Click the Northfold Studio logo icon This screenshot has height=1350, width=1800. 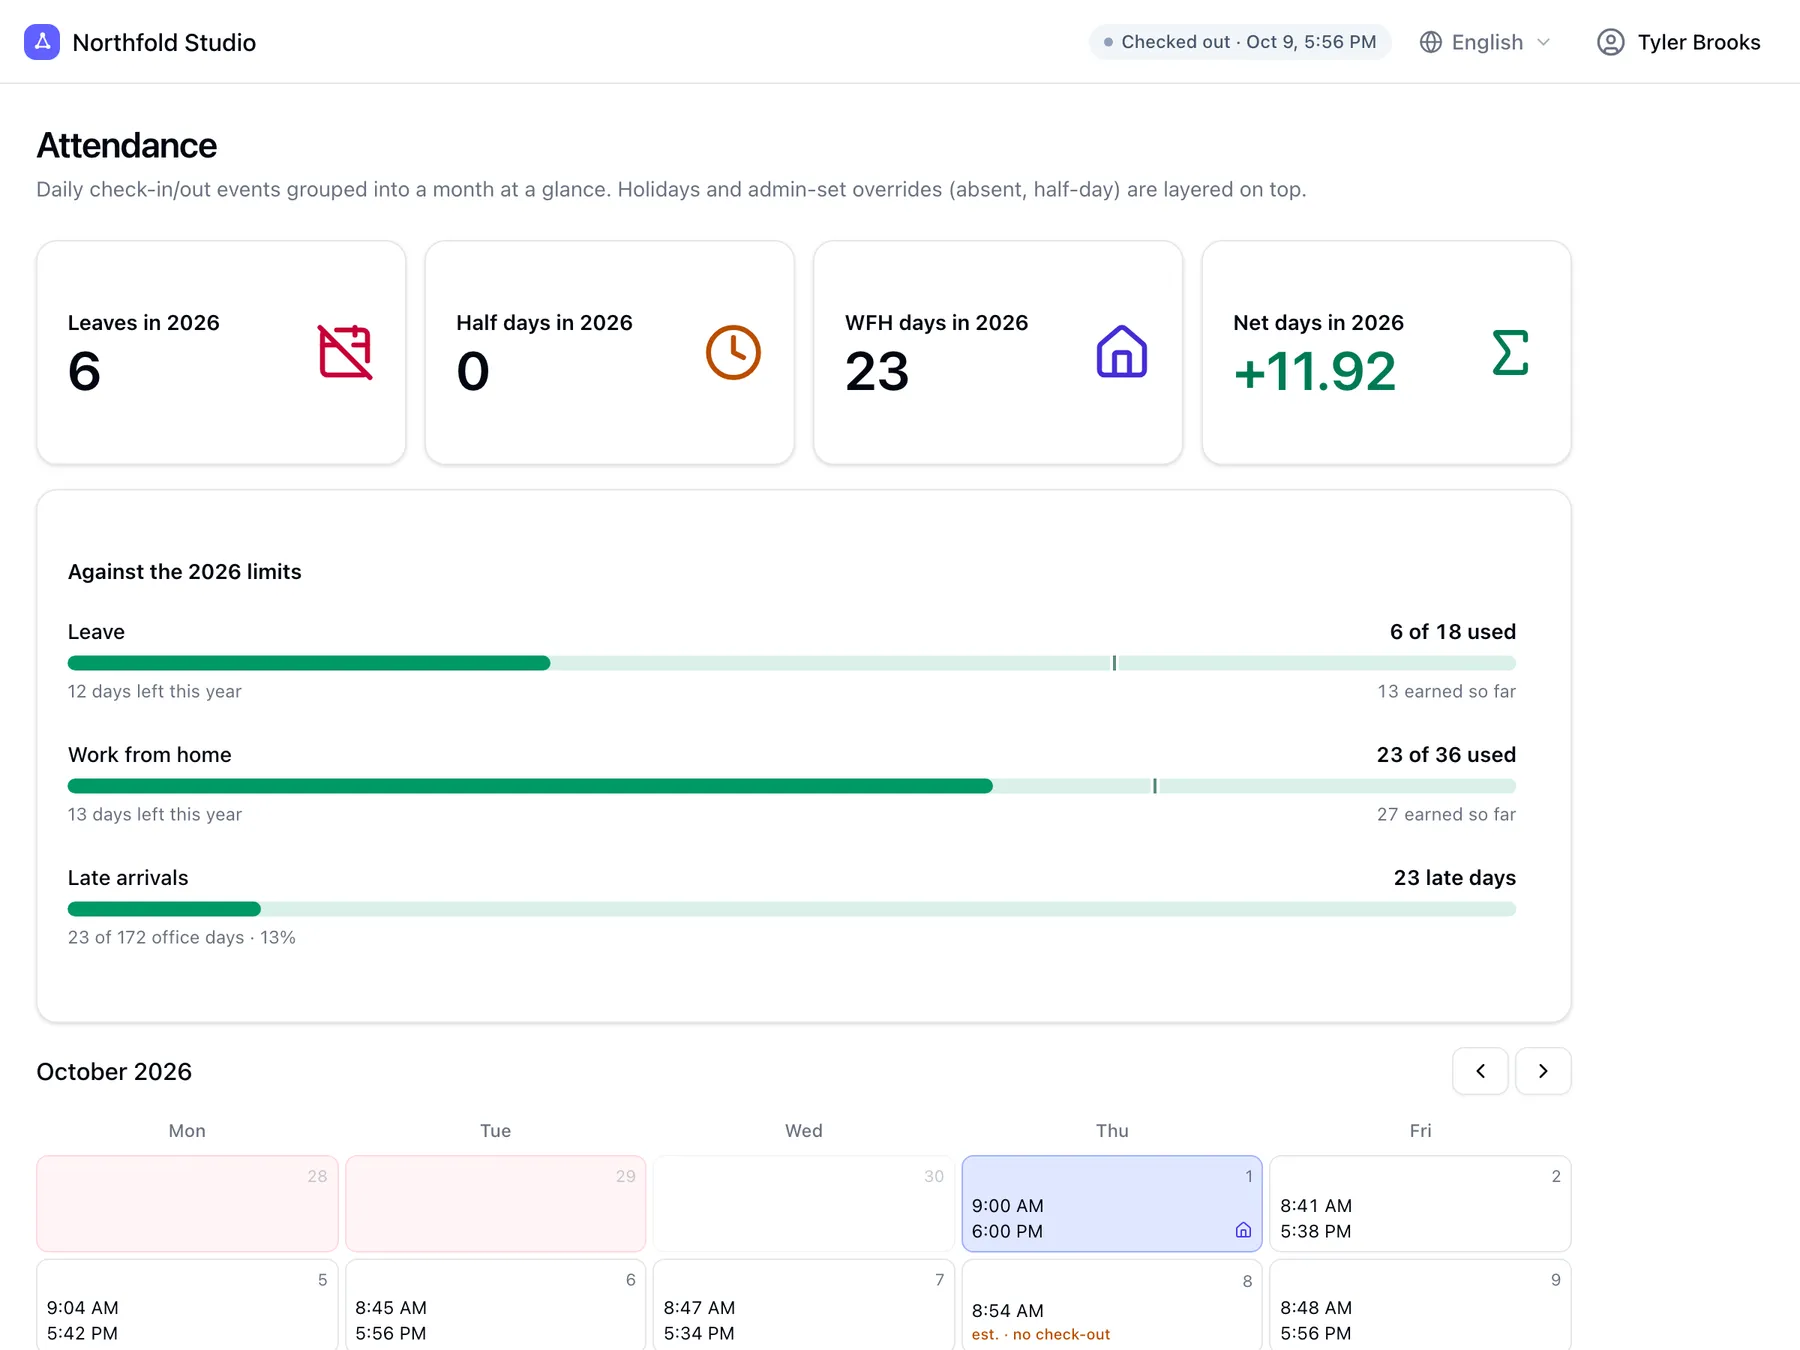(42, 42)
